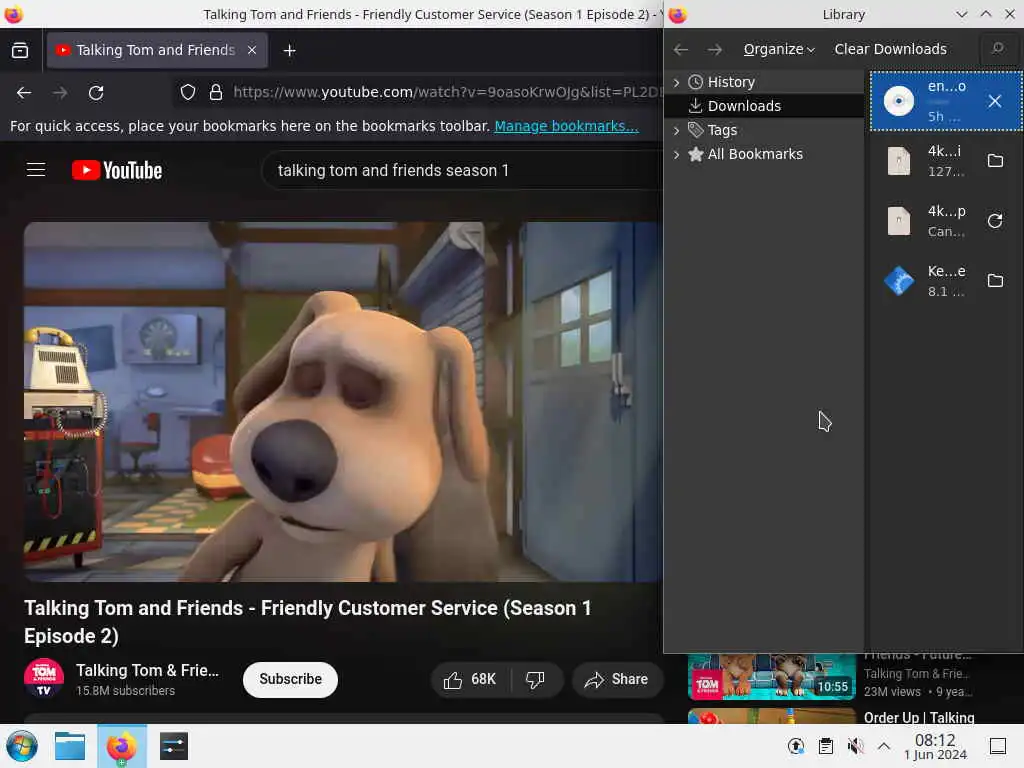
Task: Cancel the in-progress 'en...o' download
Action: click(995, 101)
